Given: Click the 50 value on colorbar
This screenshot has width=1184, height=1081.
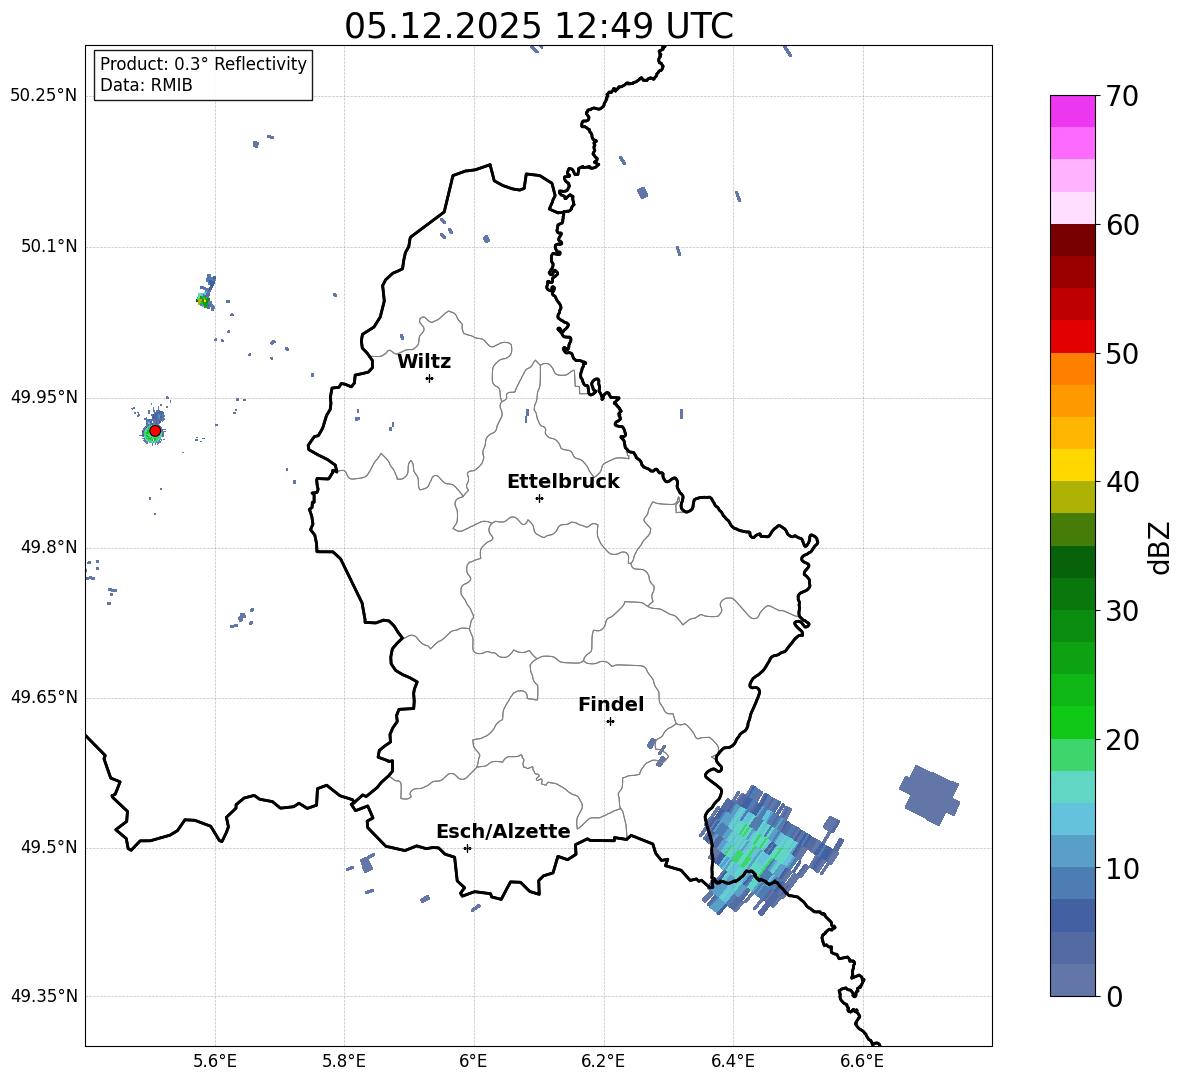Looking at the screenshot, I should [x=1122, y=354].
